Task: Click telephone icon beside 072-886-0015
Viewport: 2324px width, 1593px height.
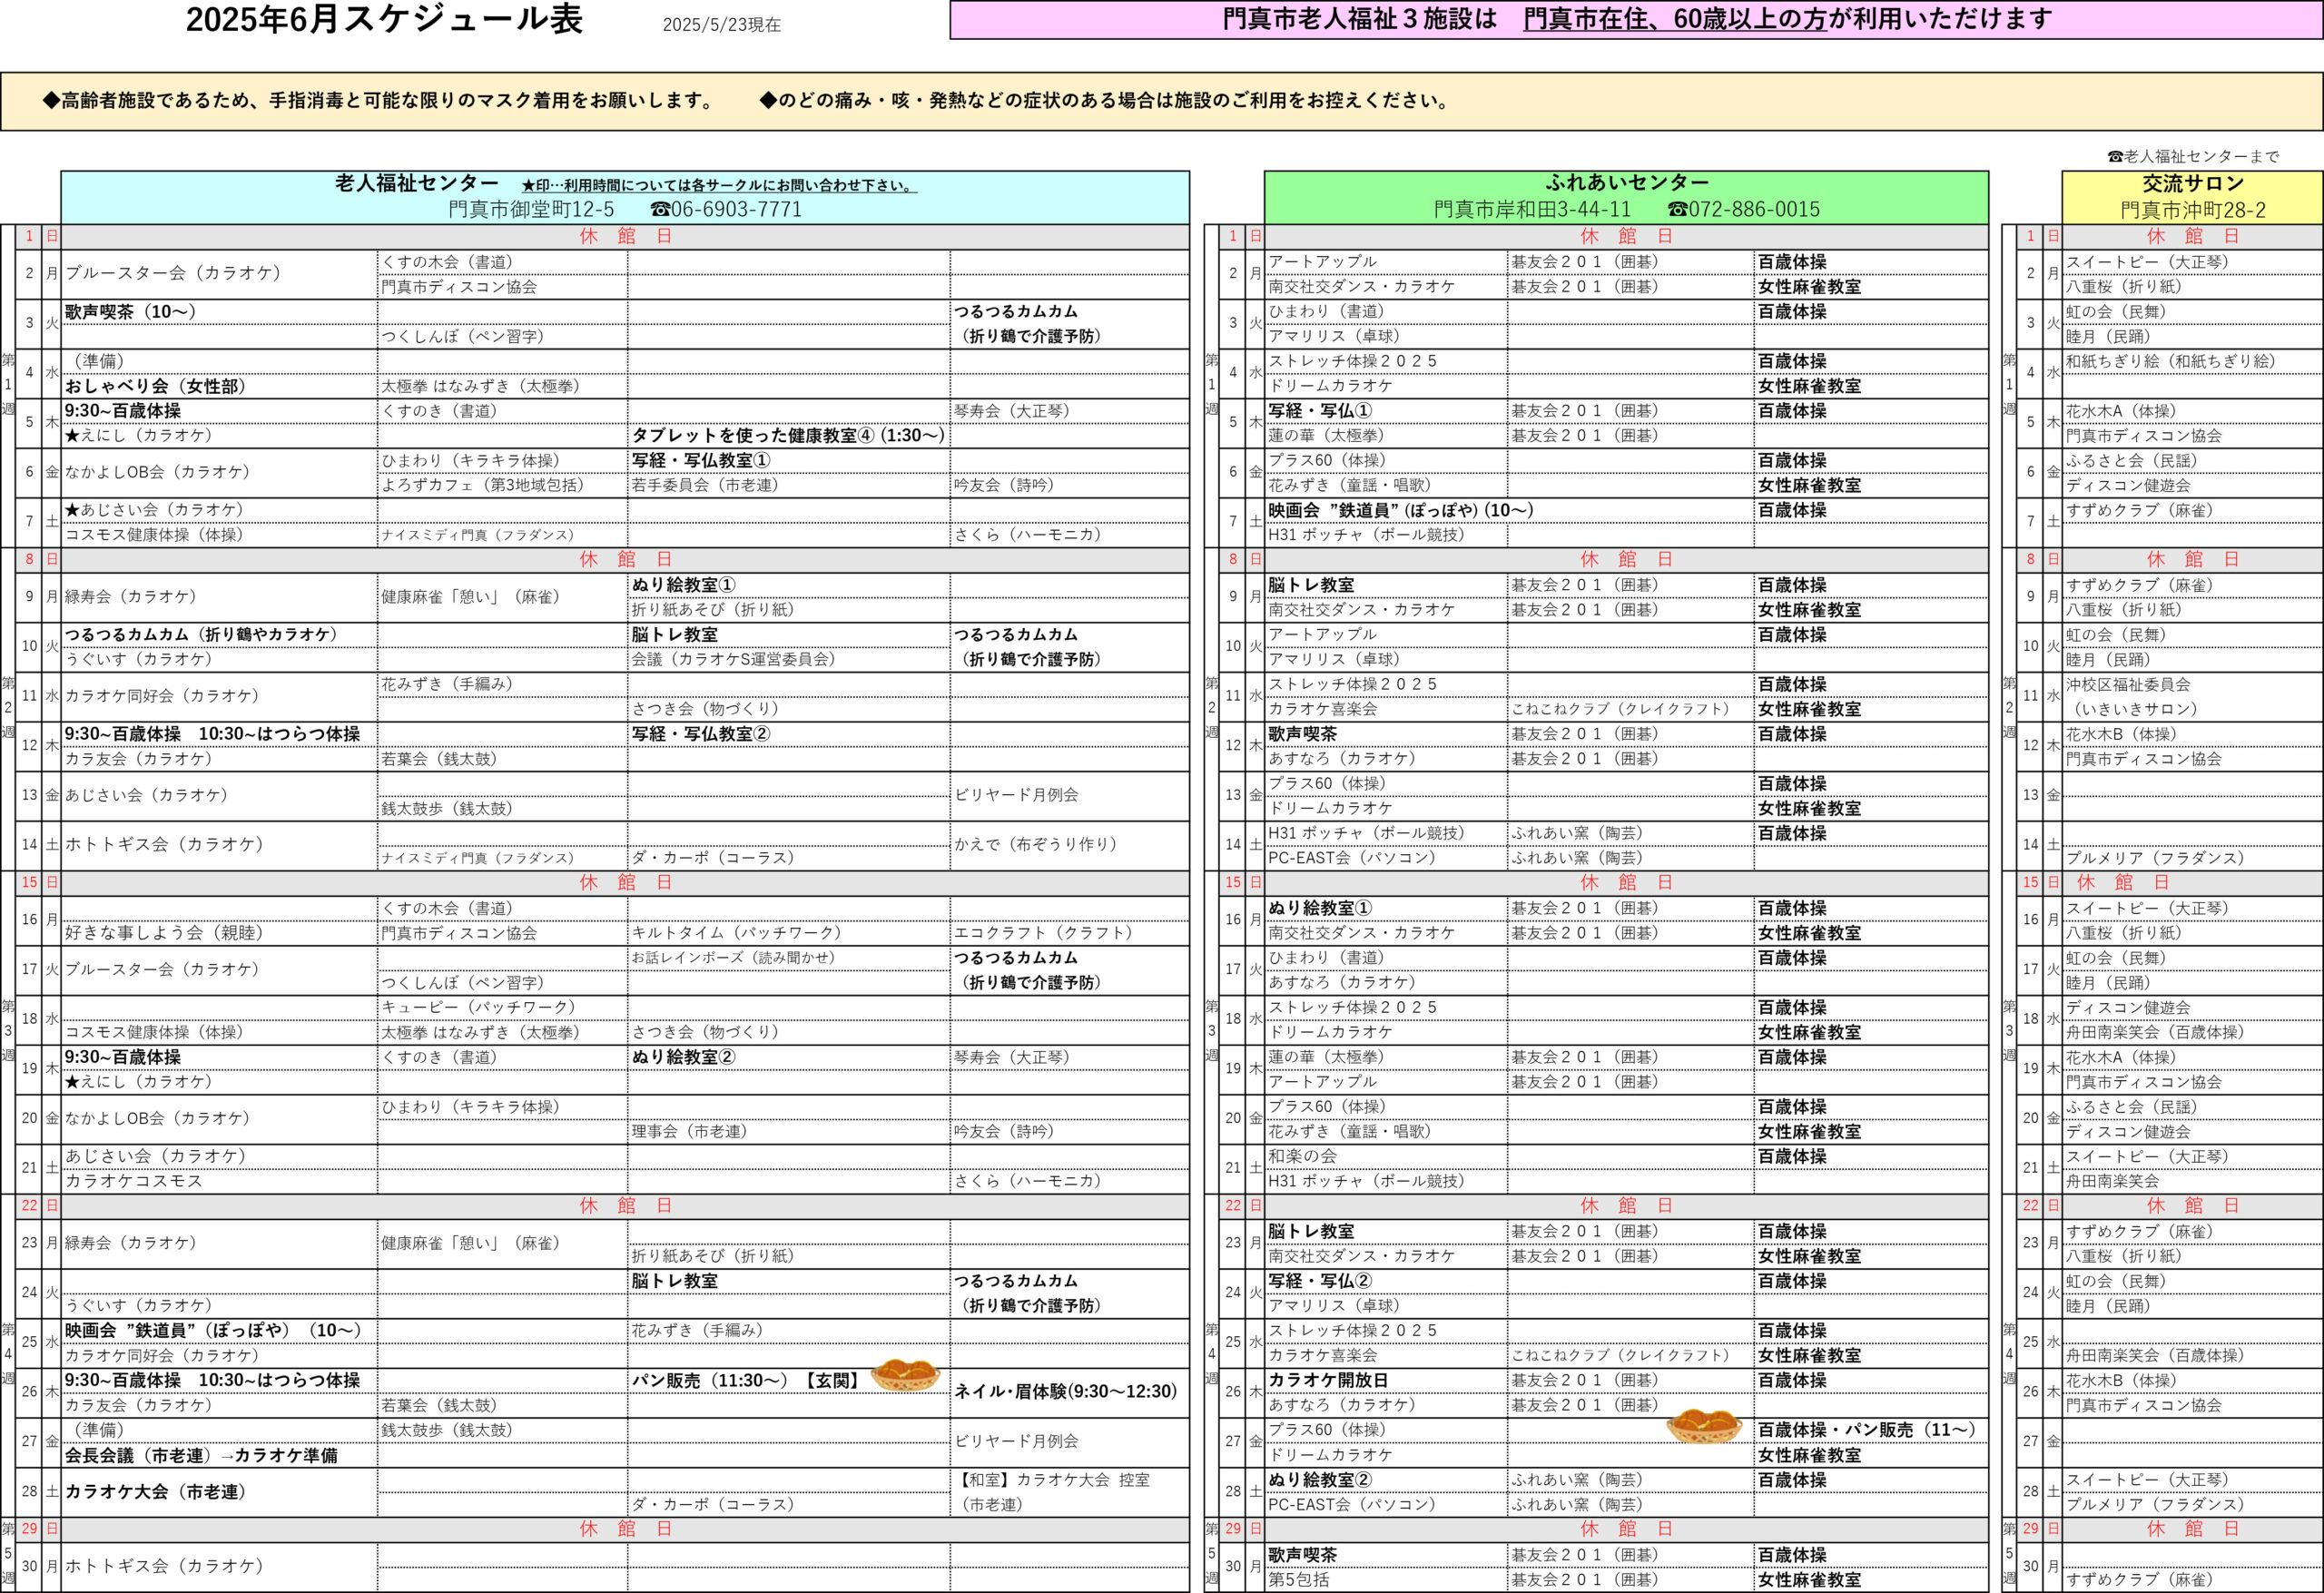Action: [1677, 210]
